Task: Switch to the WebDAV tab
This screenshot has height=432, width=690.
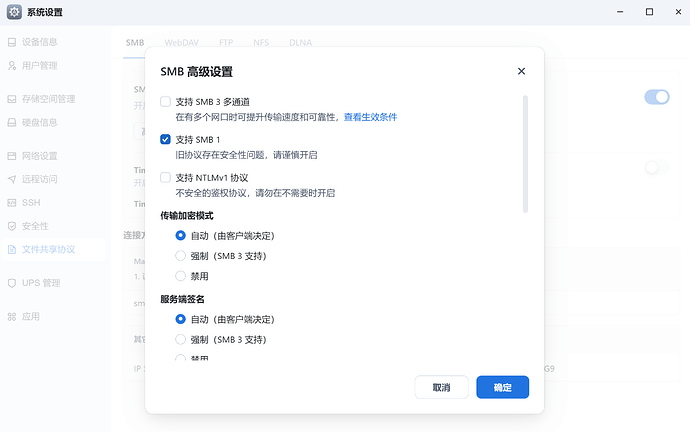Action: 181,43
